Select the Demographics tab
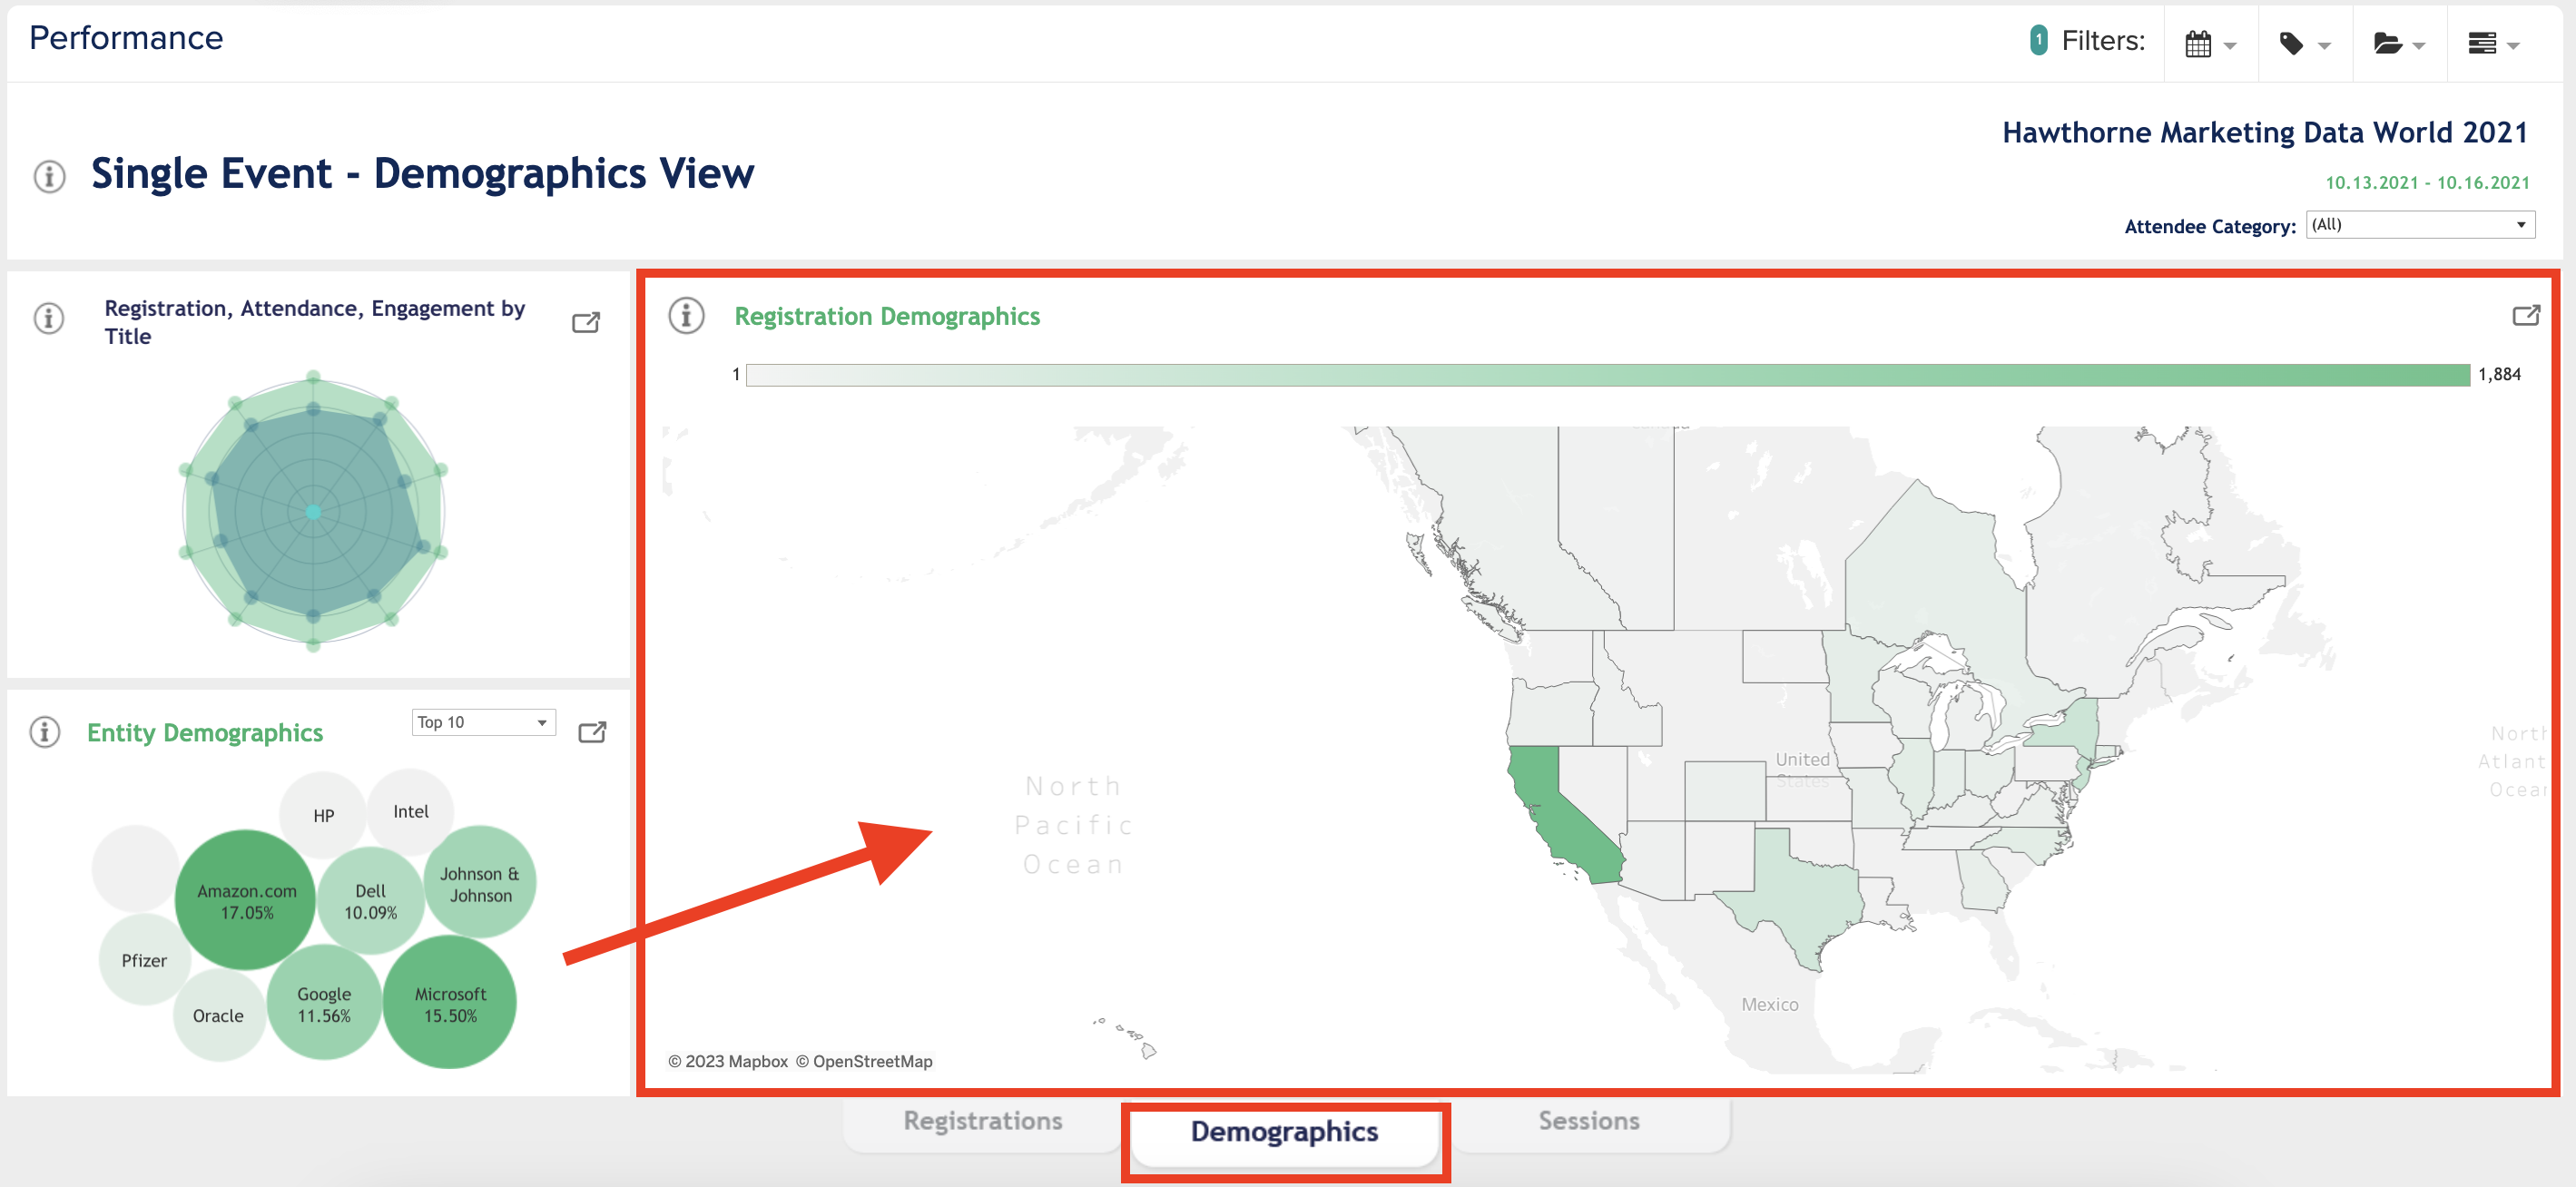This screenshot has width=2576, height=1187. 1284,1132
